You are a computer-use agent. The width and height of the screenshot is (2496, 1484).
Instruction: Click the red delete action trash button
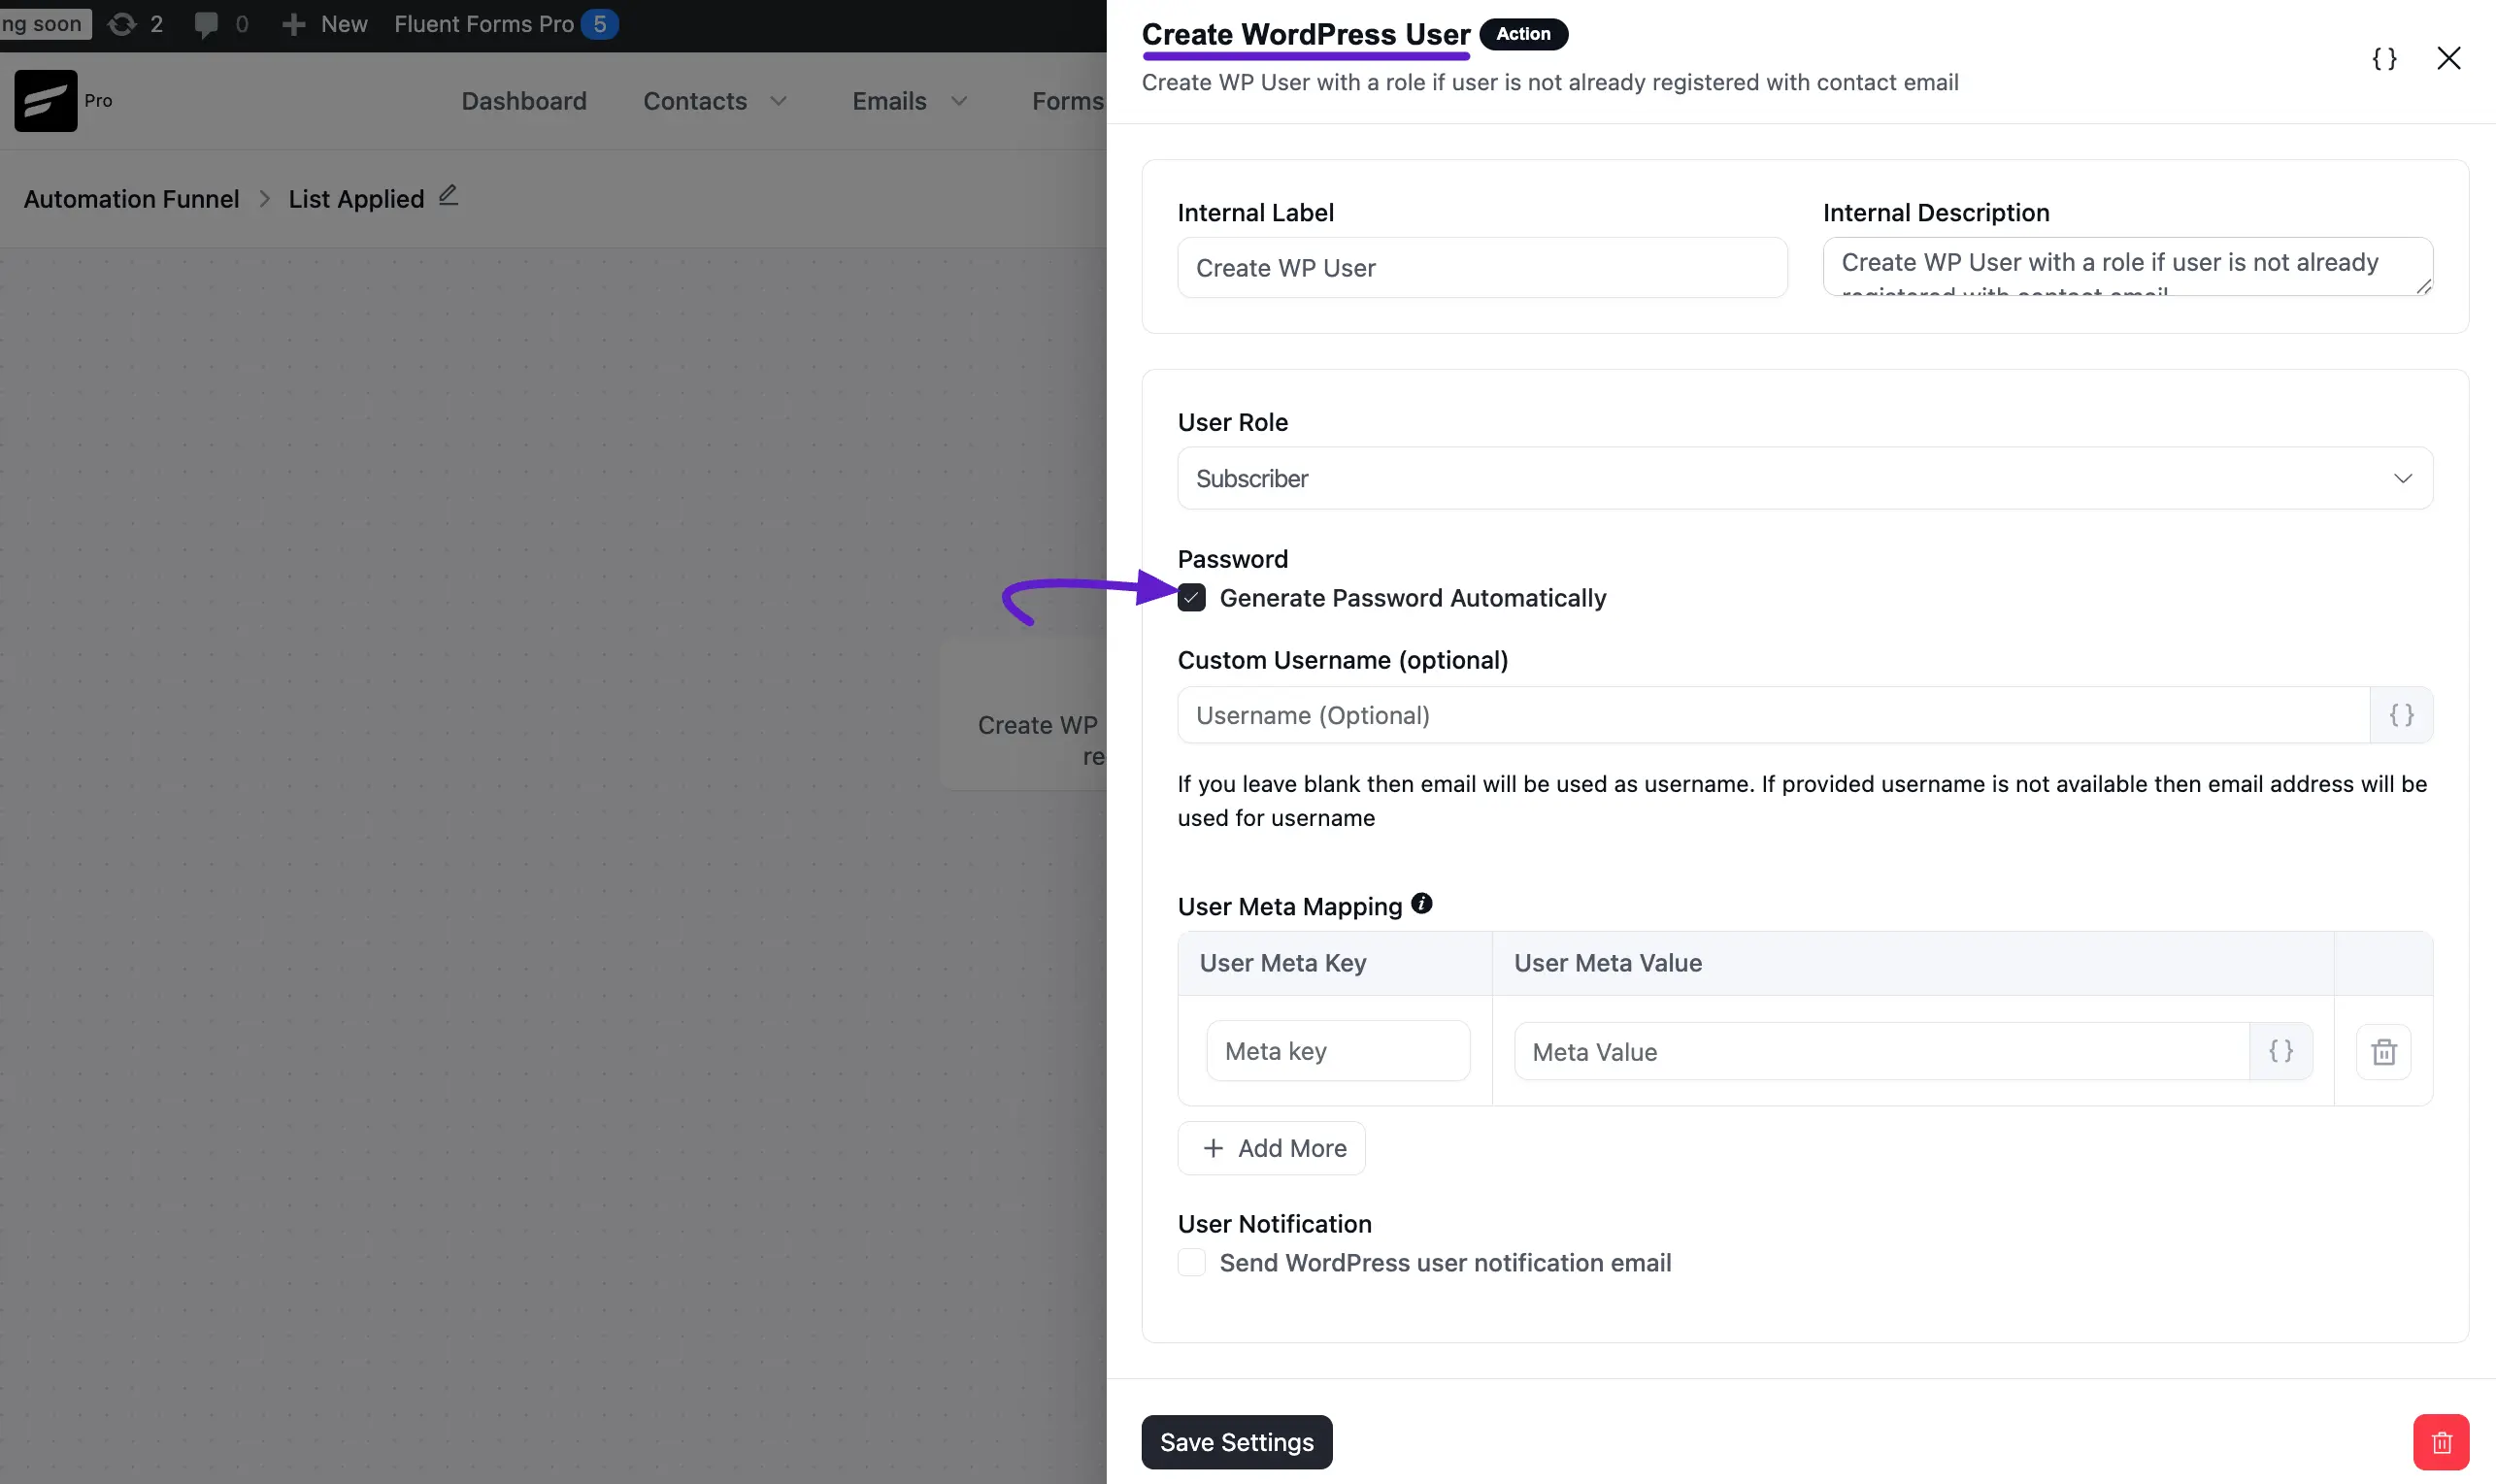pyautogui.click(x=2441, y=1442)
